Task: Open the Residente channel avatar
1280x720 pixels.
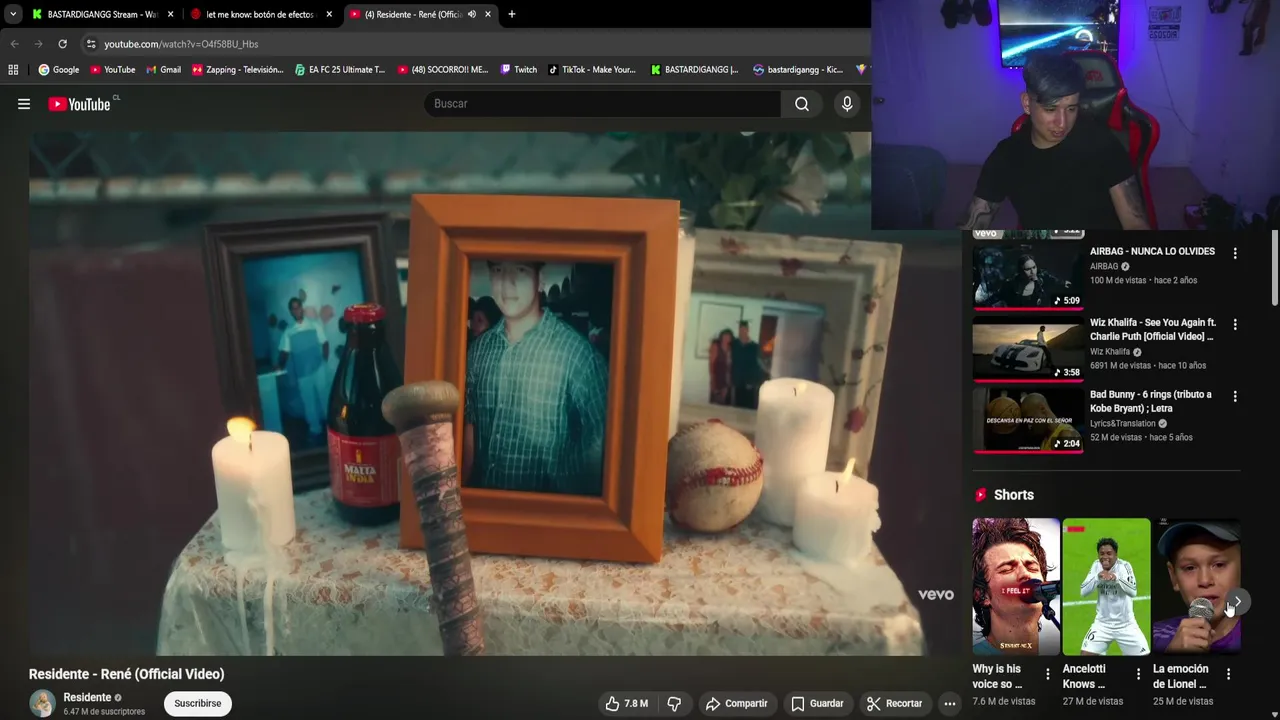Action: 42,703
